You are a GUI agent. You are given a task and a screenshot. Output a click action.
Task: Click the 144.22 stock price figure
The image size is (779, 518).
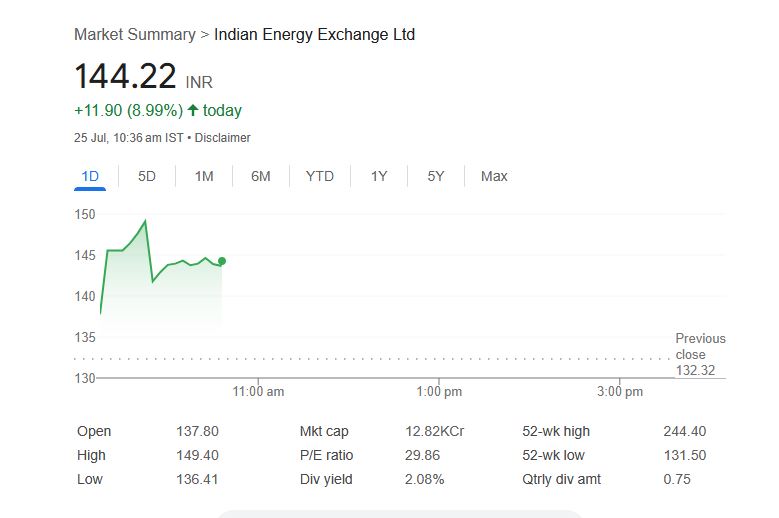(125, 76)
